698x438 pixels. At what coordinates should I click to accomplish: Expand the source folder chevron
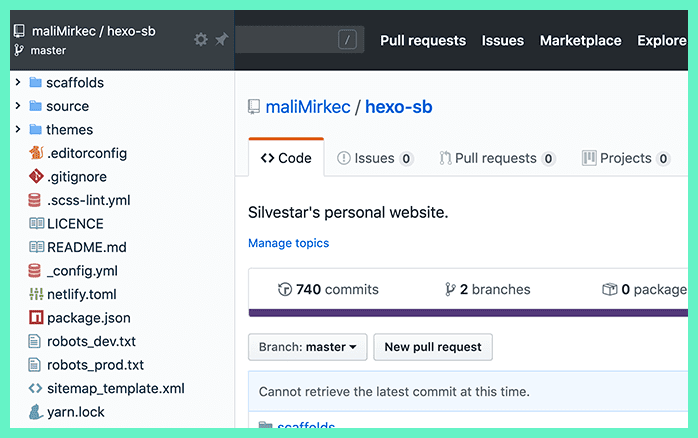18,105
